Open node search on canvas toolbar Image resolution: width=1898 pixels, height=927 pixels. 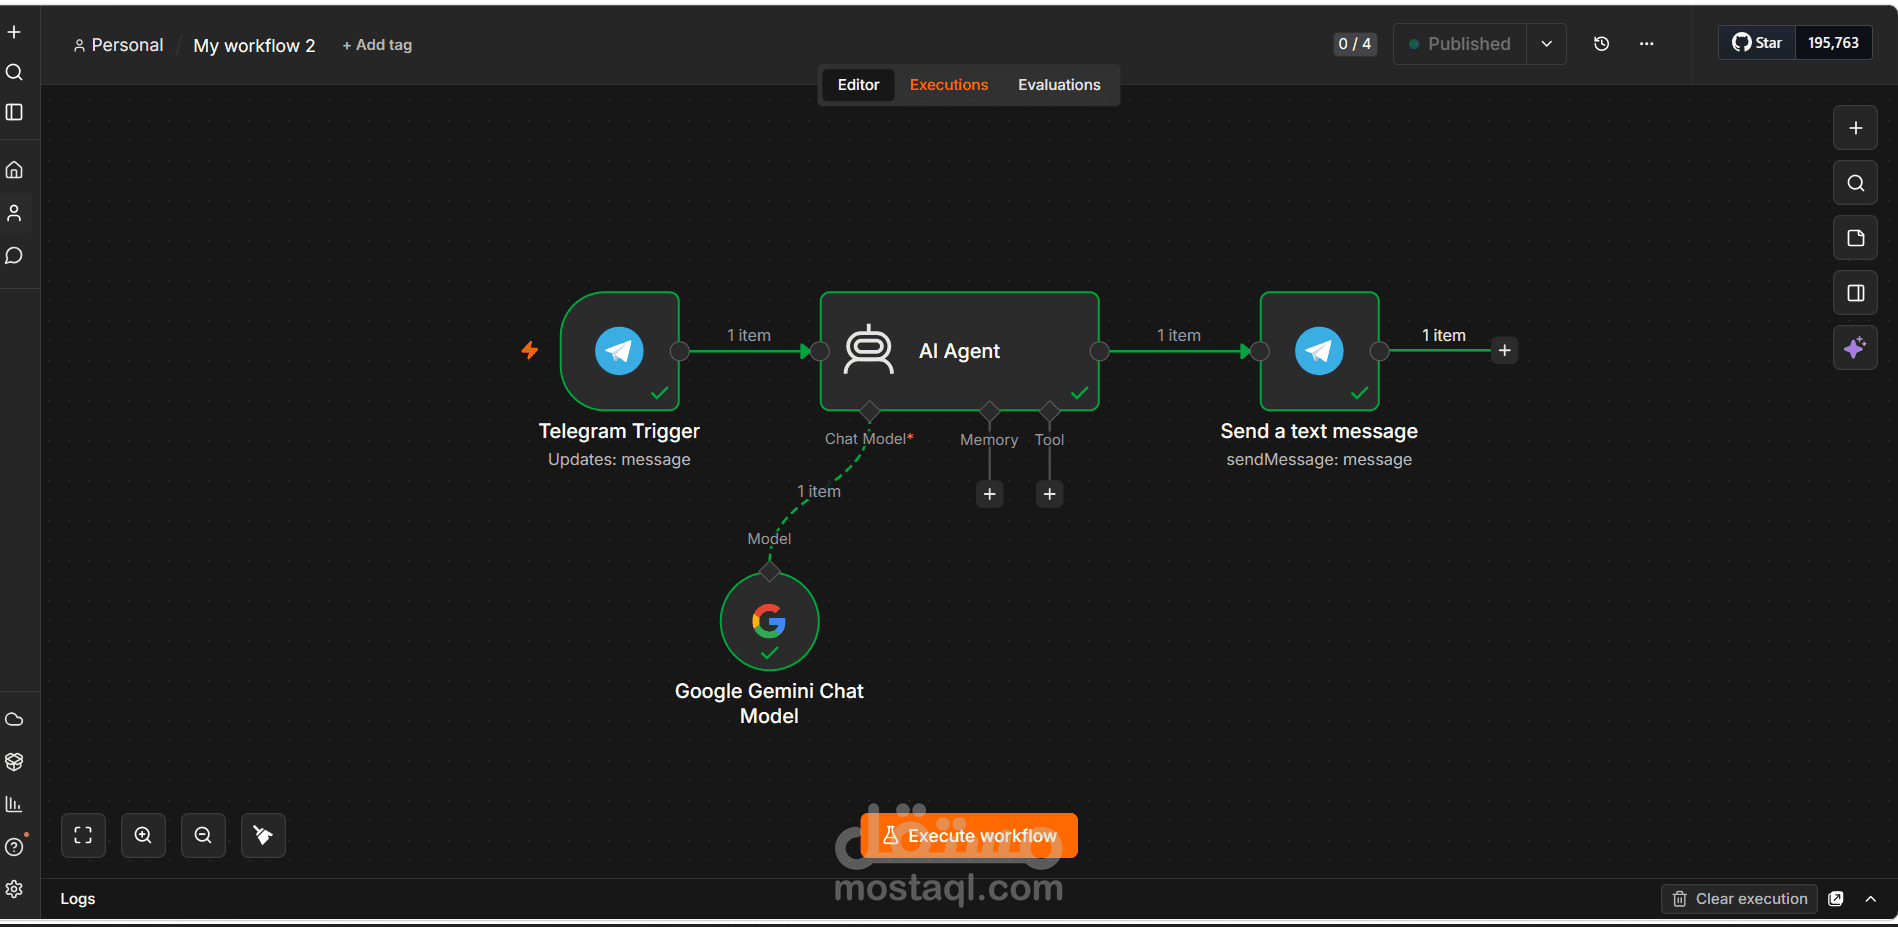coord(1855,183)
